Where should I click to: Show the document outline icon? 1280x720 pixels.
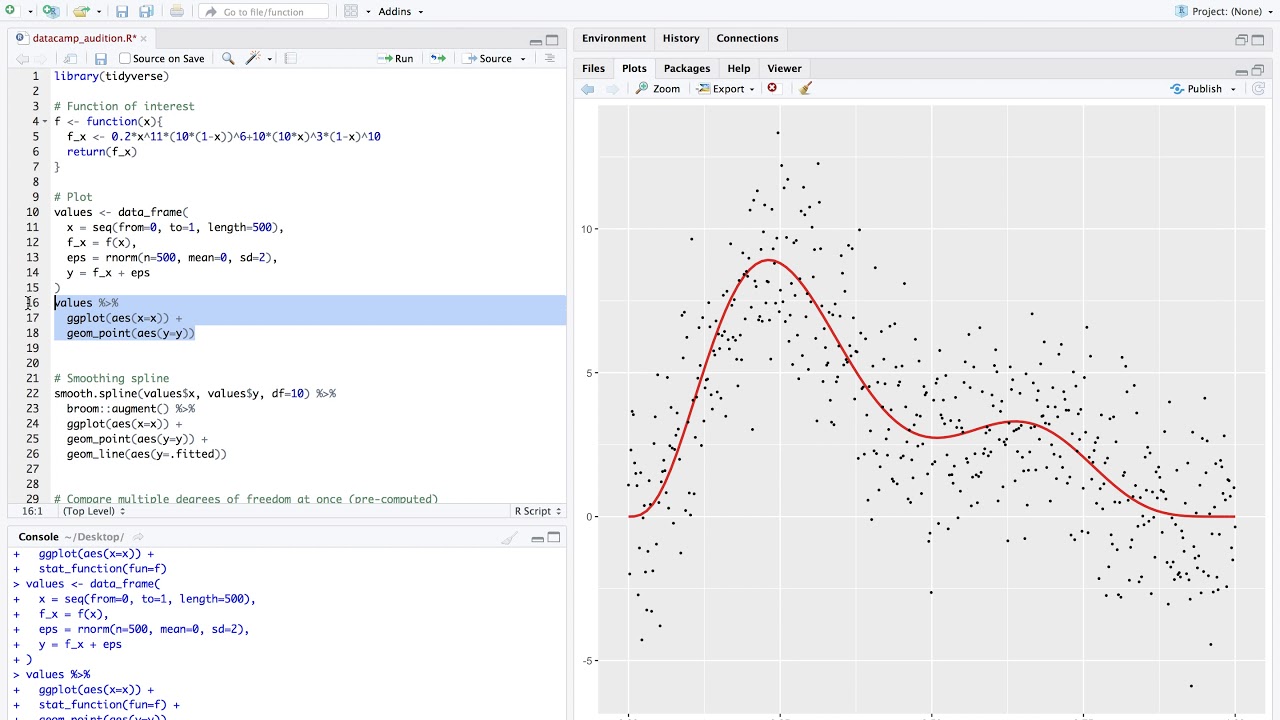tap(549, 58)
